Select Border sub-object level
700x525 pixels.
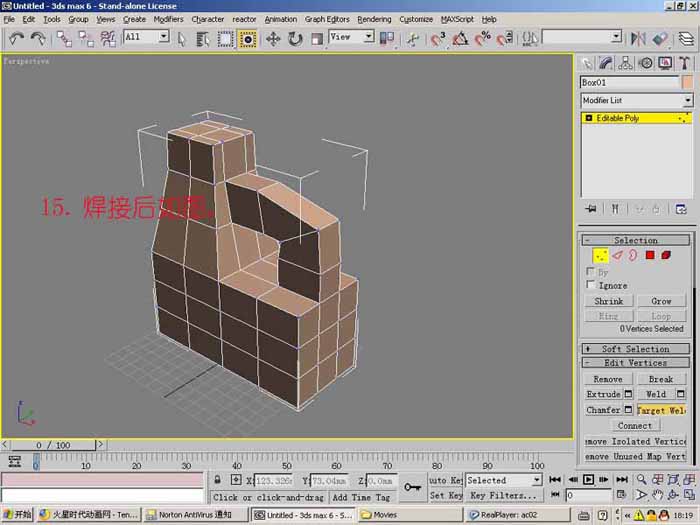[x=633, y=255]
